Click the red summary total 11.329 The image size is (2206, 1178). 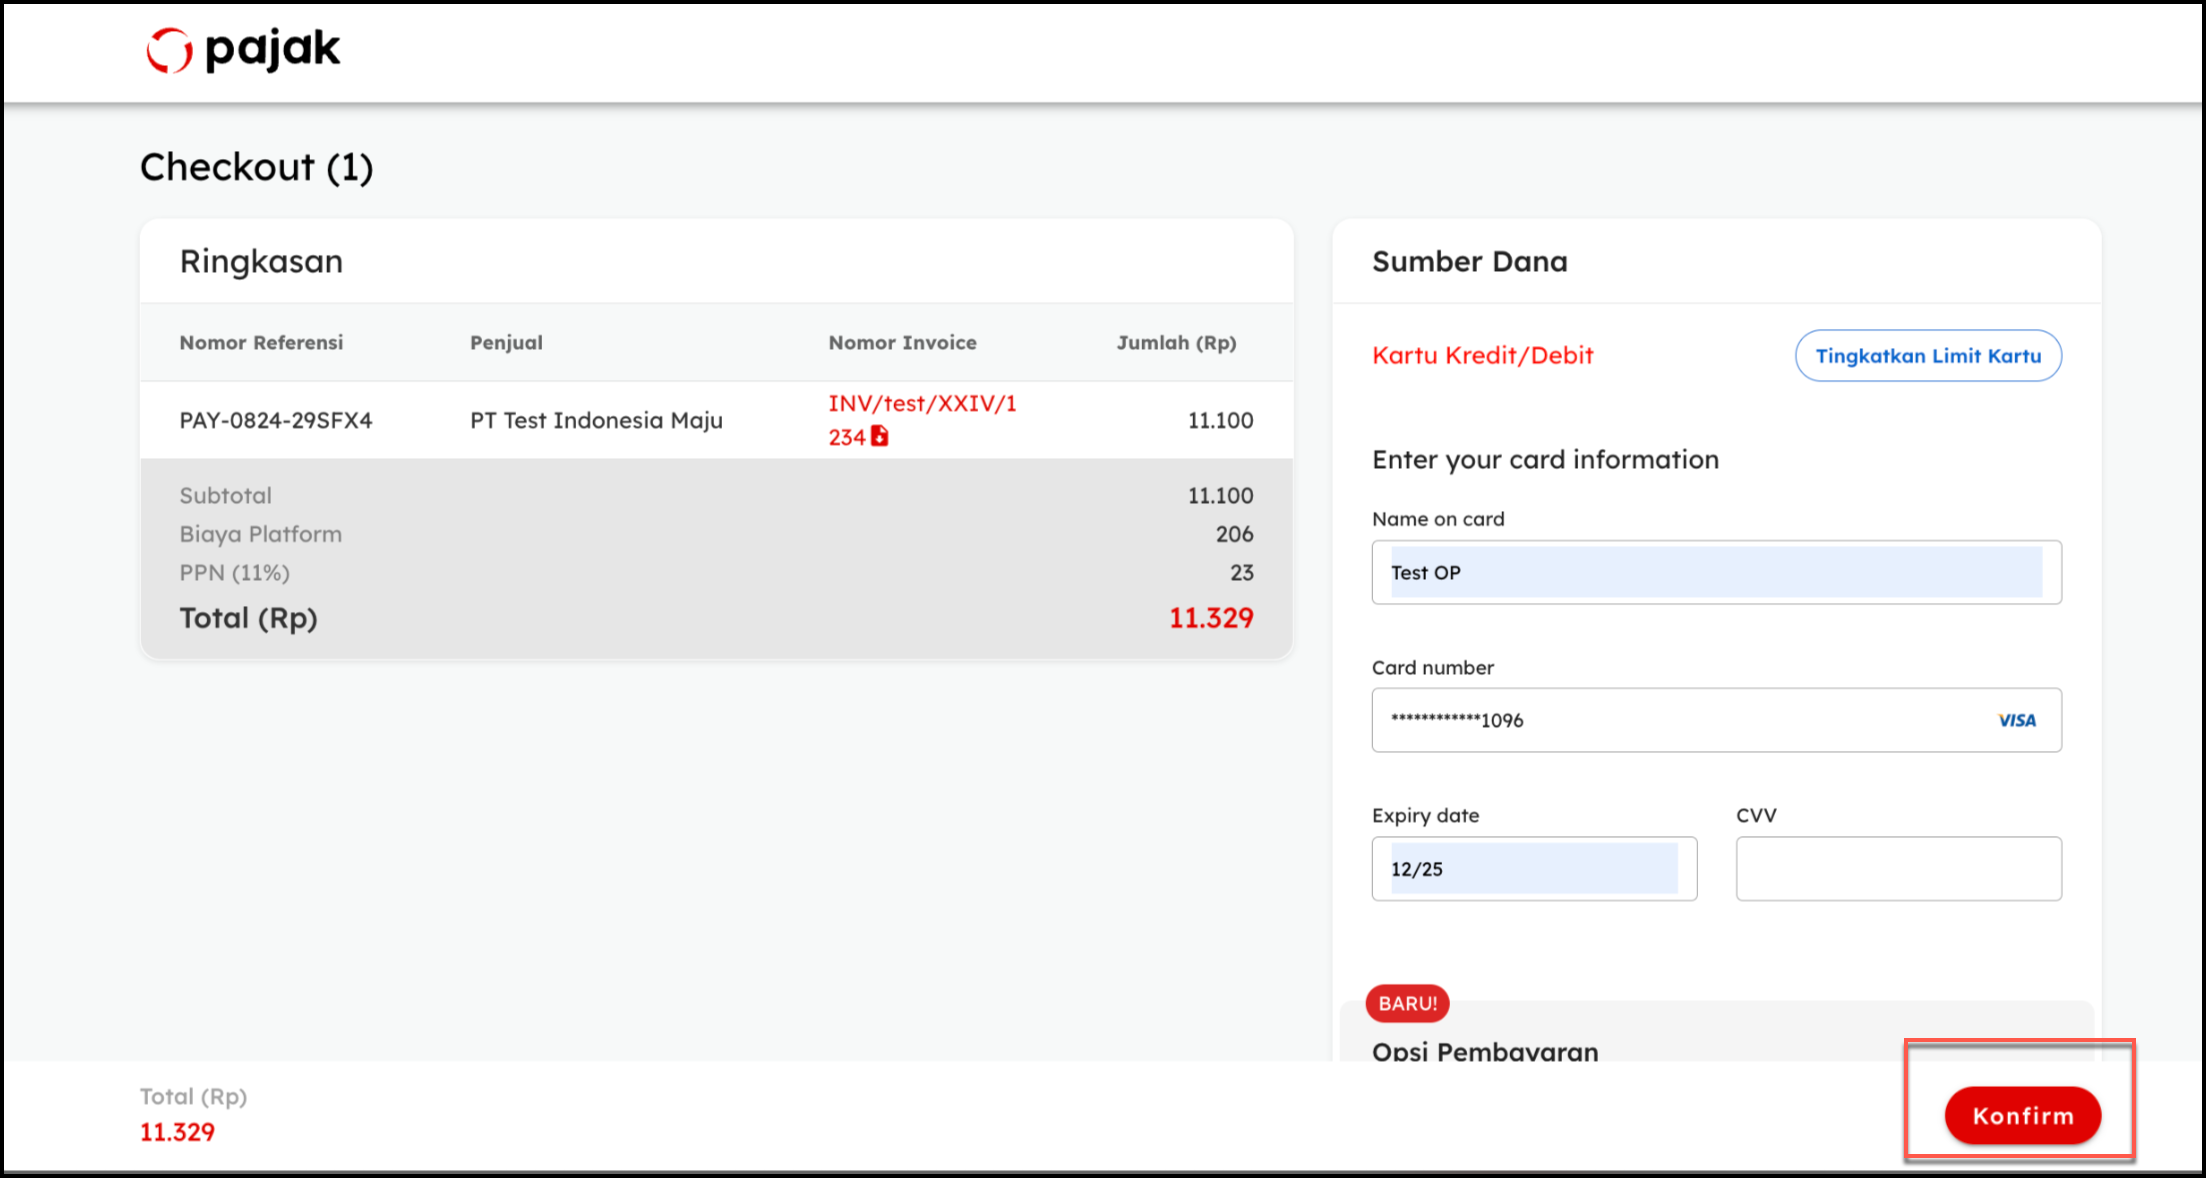tap(1210, 618)
